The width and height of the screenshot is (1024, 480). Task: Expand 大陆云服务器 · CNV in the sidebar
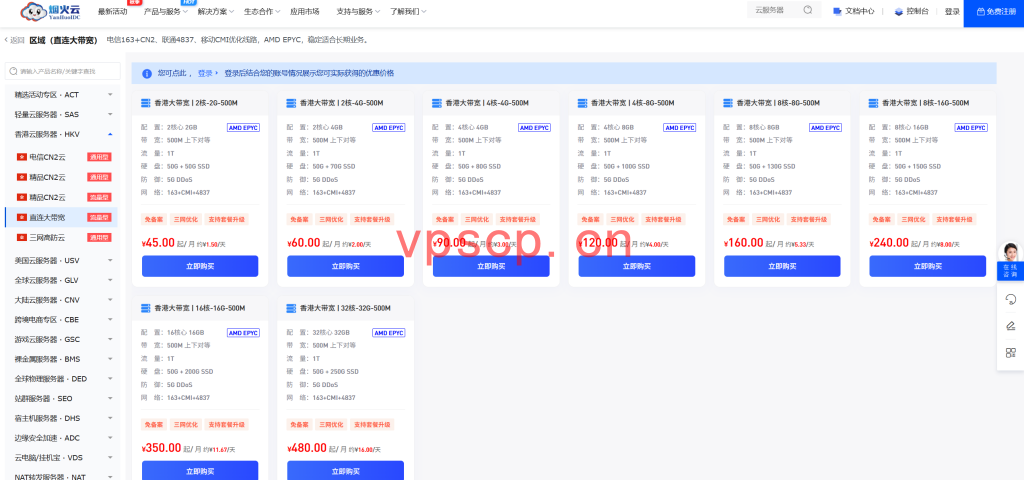coord(62,300)
